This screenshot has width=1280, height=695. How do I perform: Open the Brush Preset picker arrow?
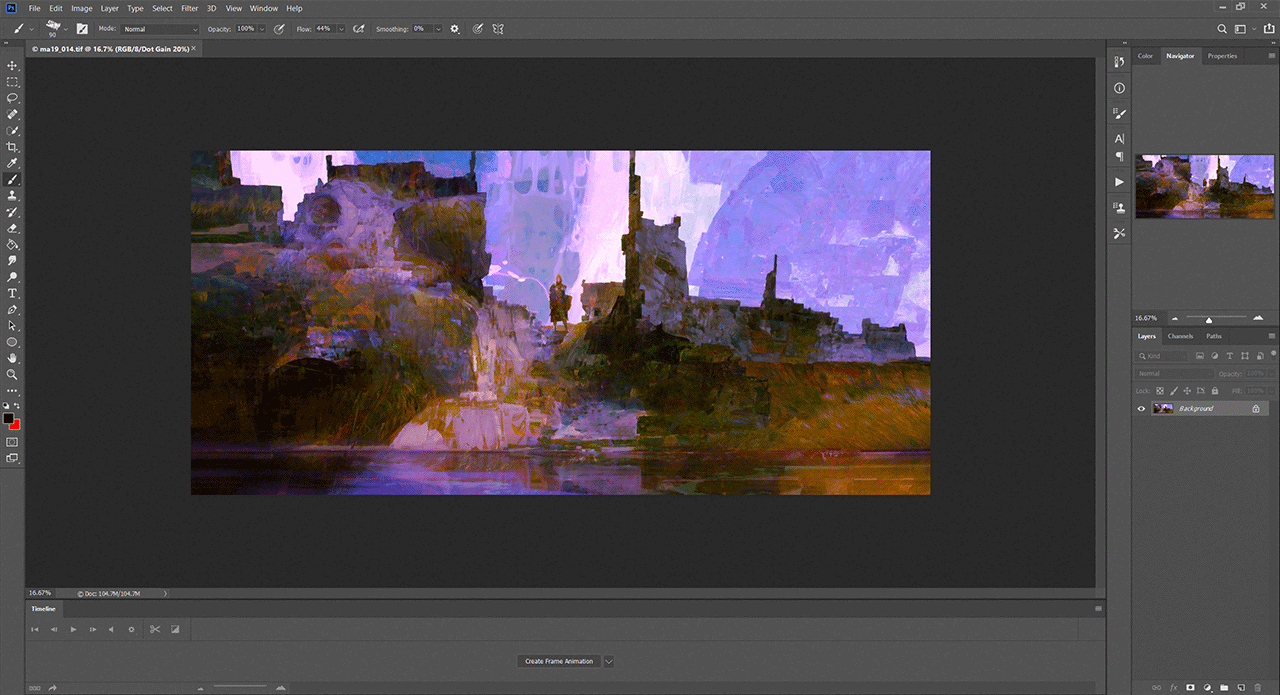pyautogui.click(x=66, y=29)
